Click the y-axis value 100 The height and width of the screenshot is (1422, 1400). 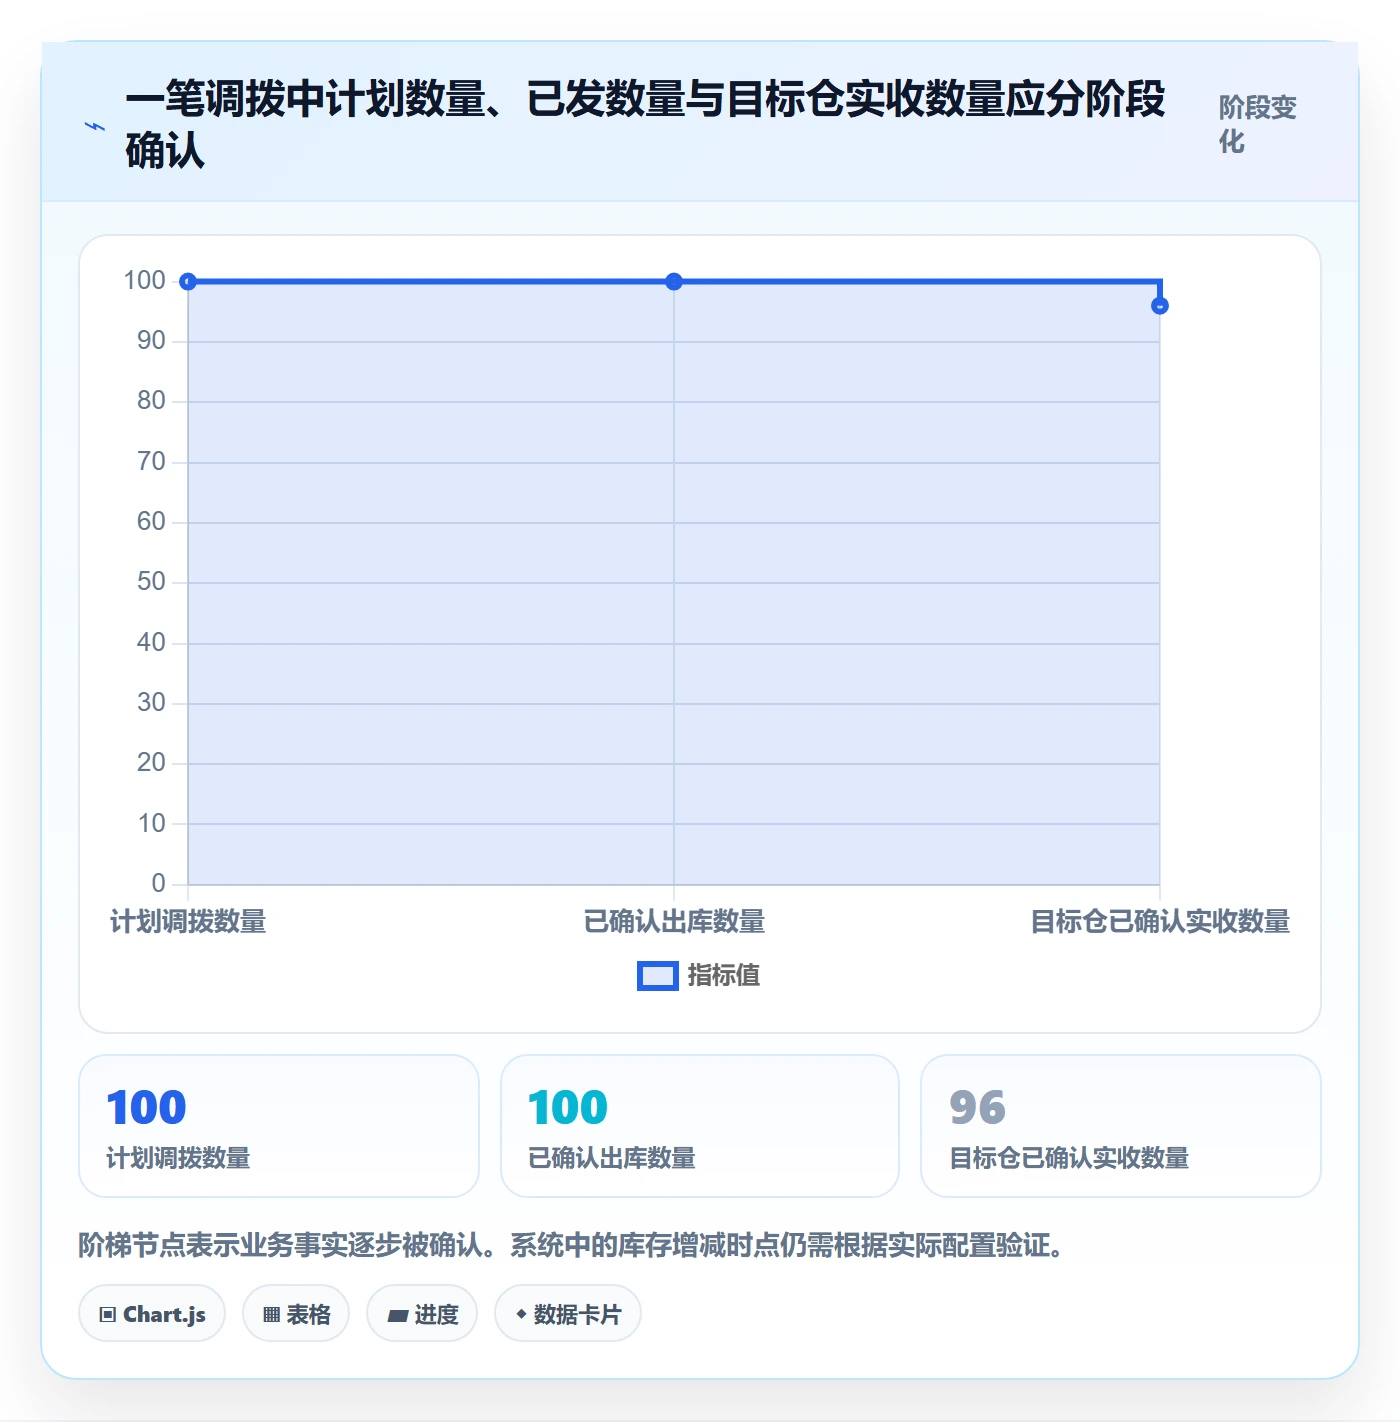pyautogui.click(x=144, y=281)
